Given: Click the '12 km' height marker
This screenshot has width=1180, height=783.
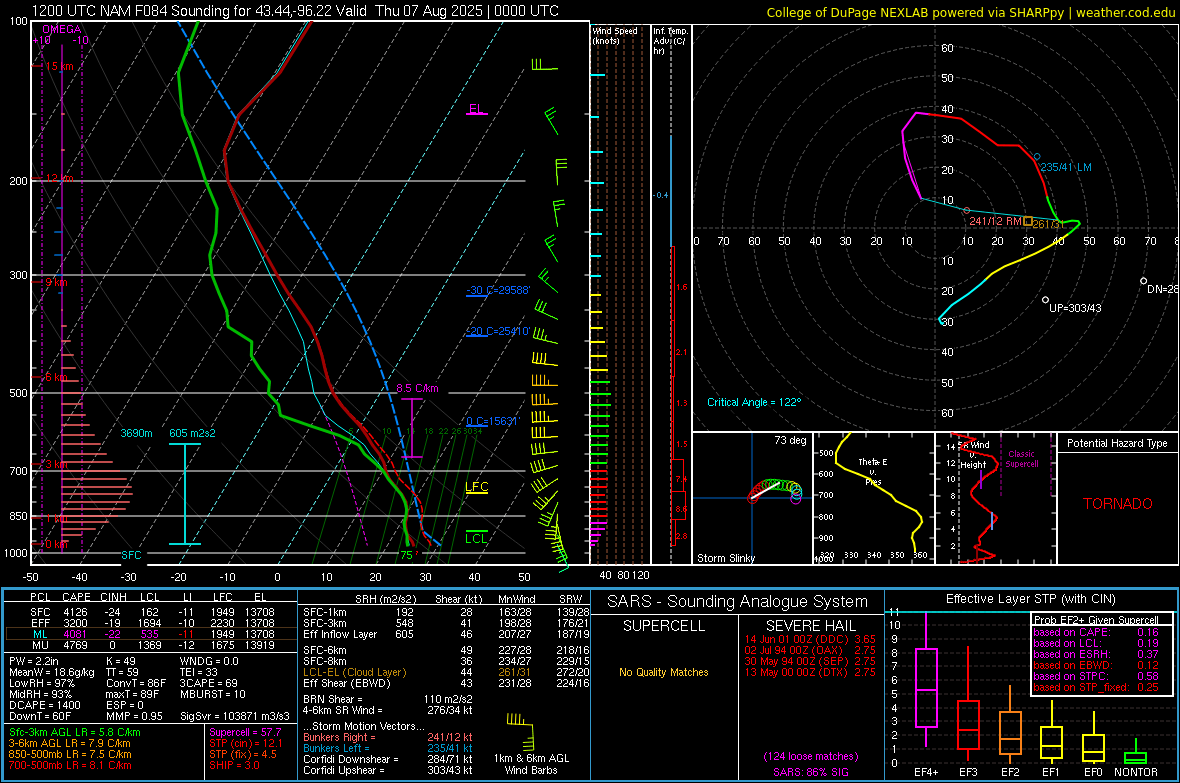Looking at the screenshot, I should click(59, 178).
